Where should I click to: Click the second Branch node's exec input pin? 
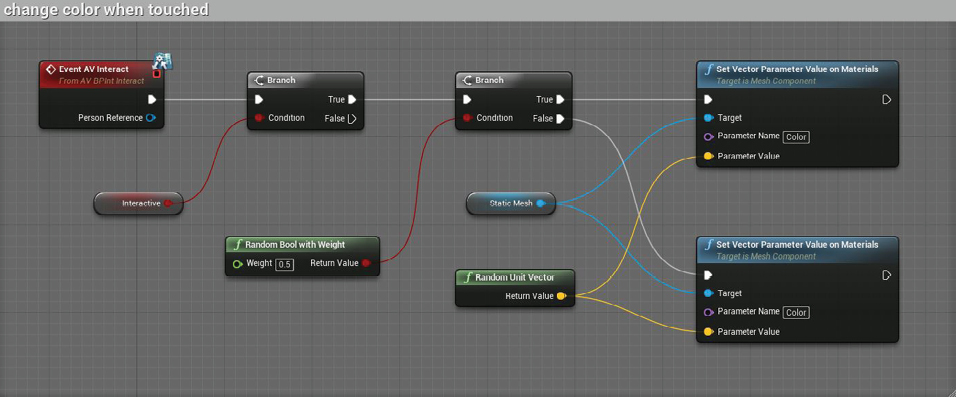pos(467,99)
